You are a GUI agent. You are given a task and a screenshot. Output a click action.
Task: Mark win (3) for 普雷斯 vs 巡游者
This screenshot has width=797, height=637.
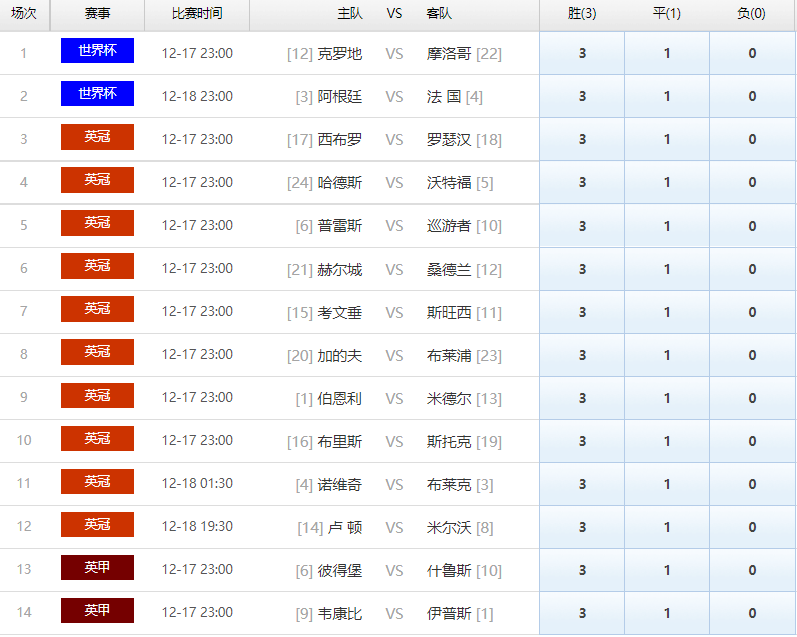[582, 226]
